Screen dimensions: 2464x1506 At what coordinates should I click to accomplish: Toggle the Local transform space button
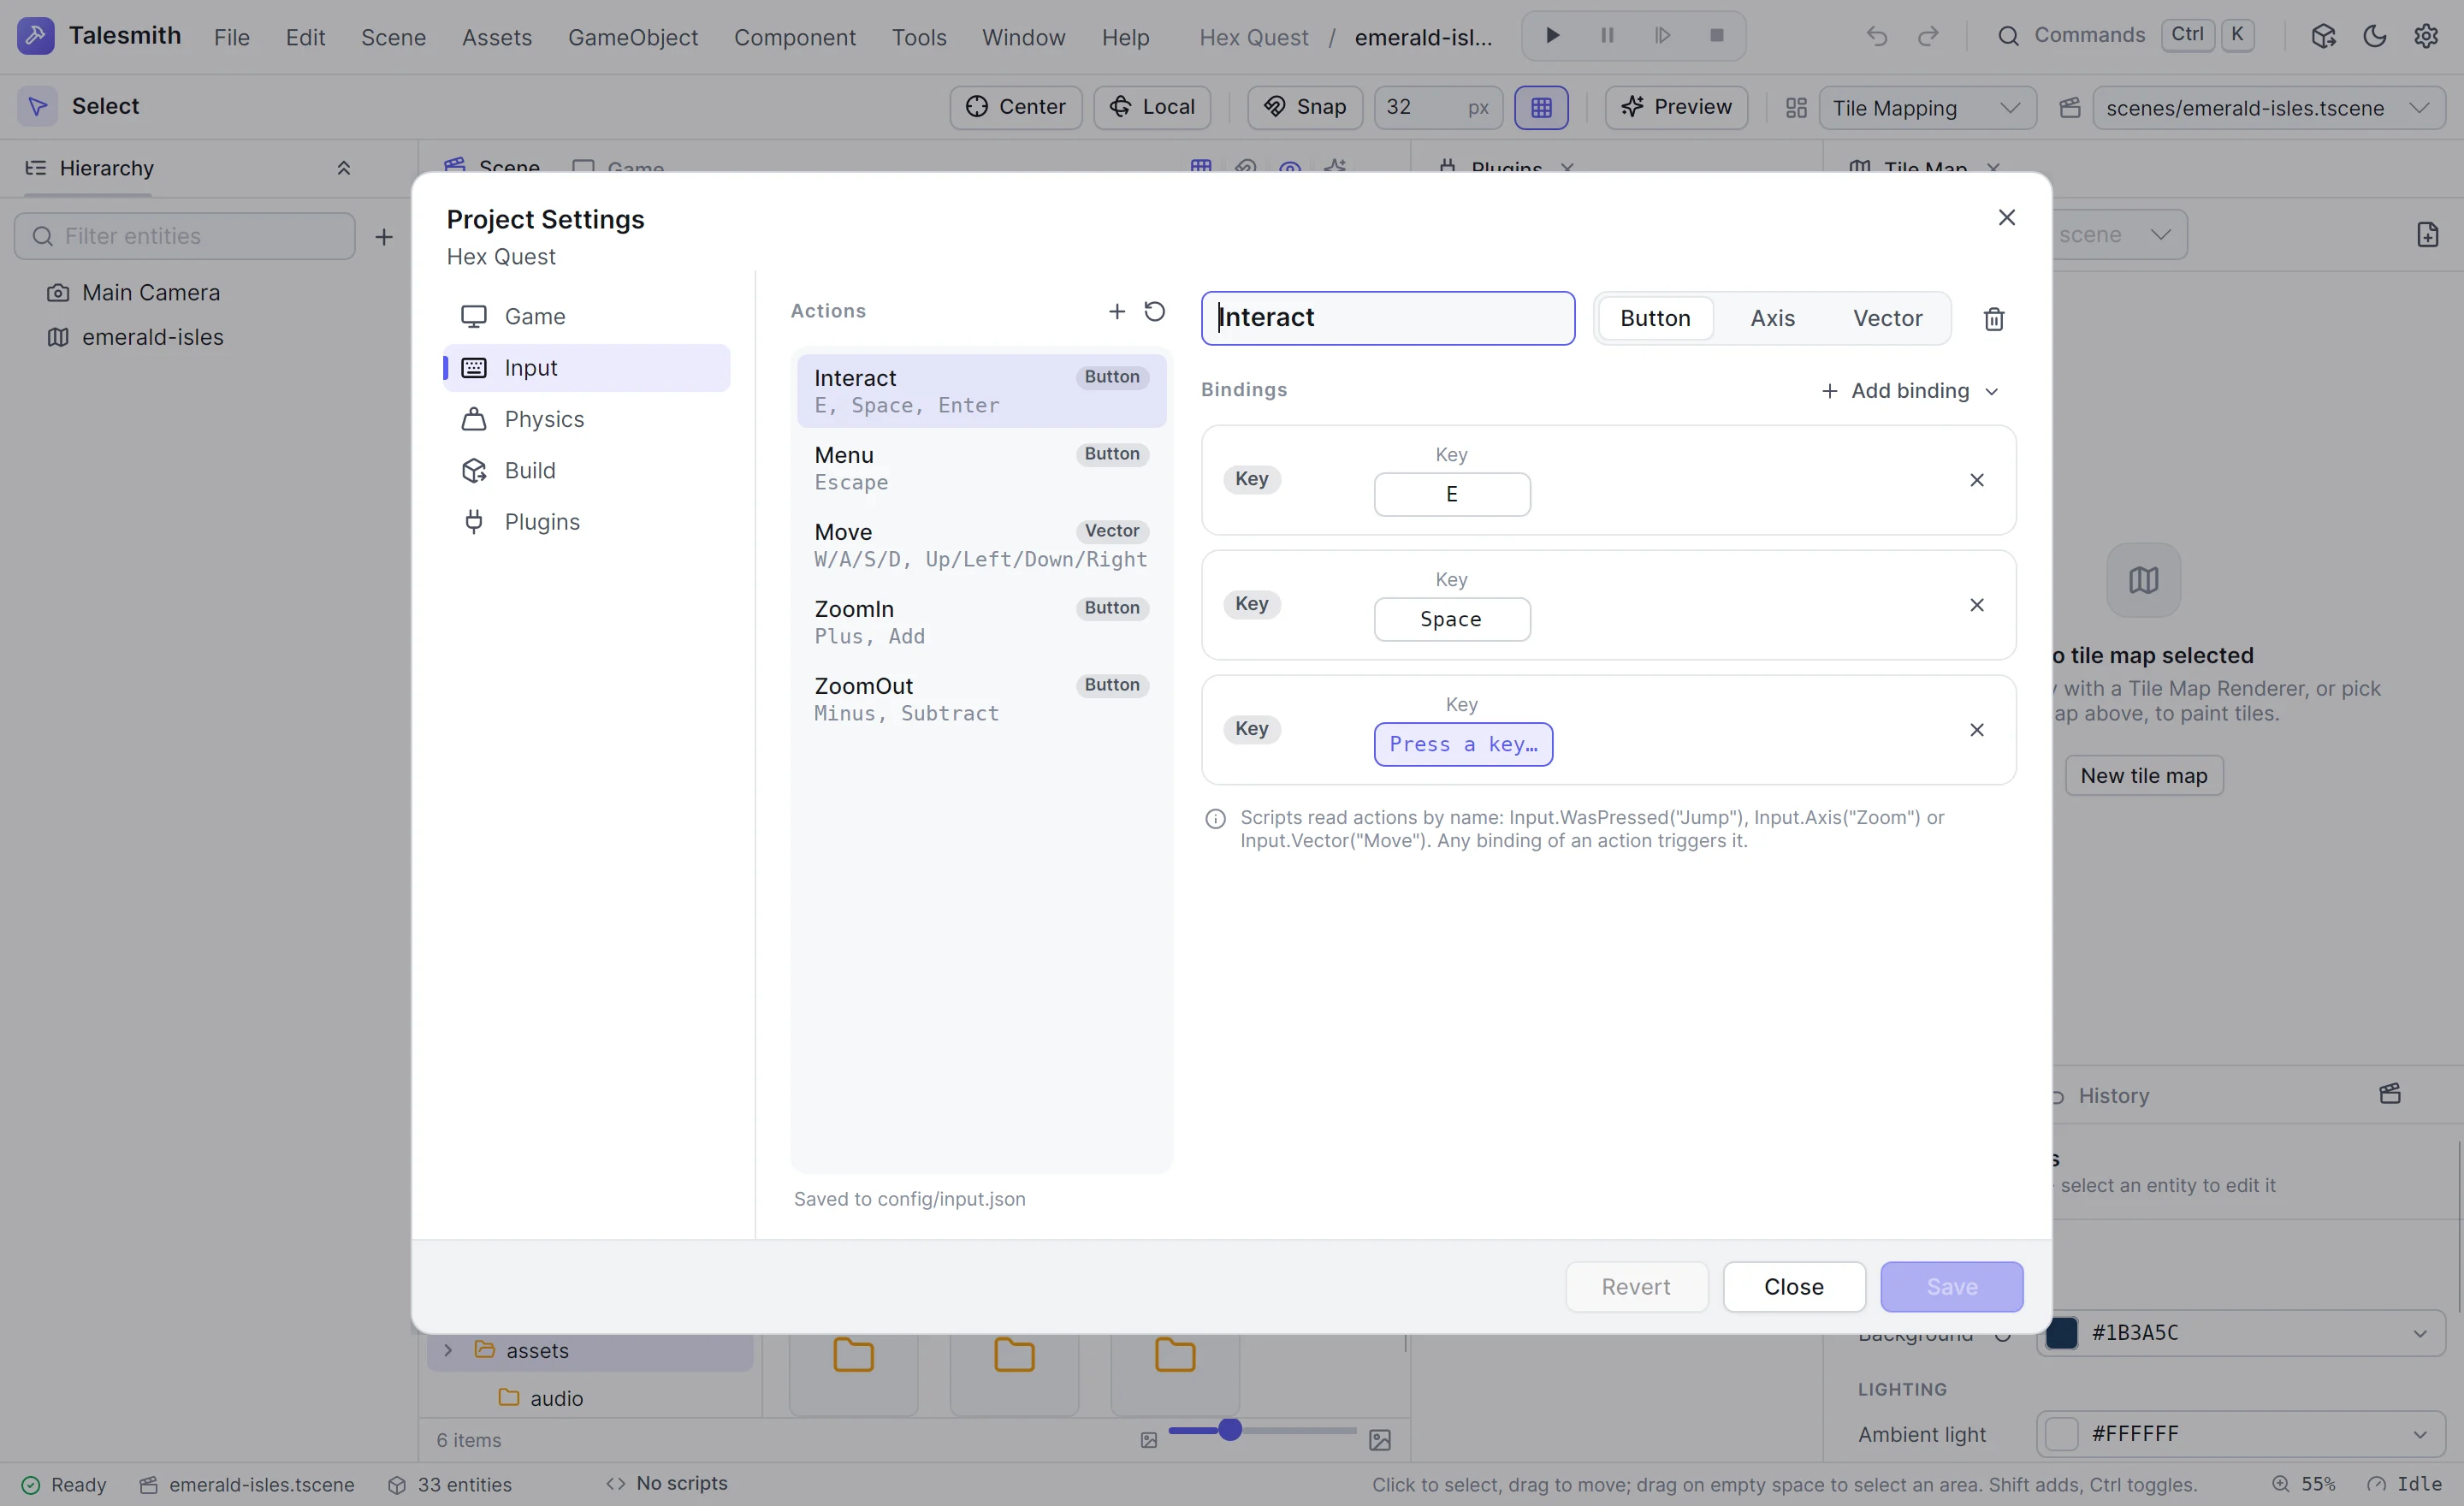pos(1152,107)
